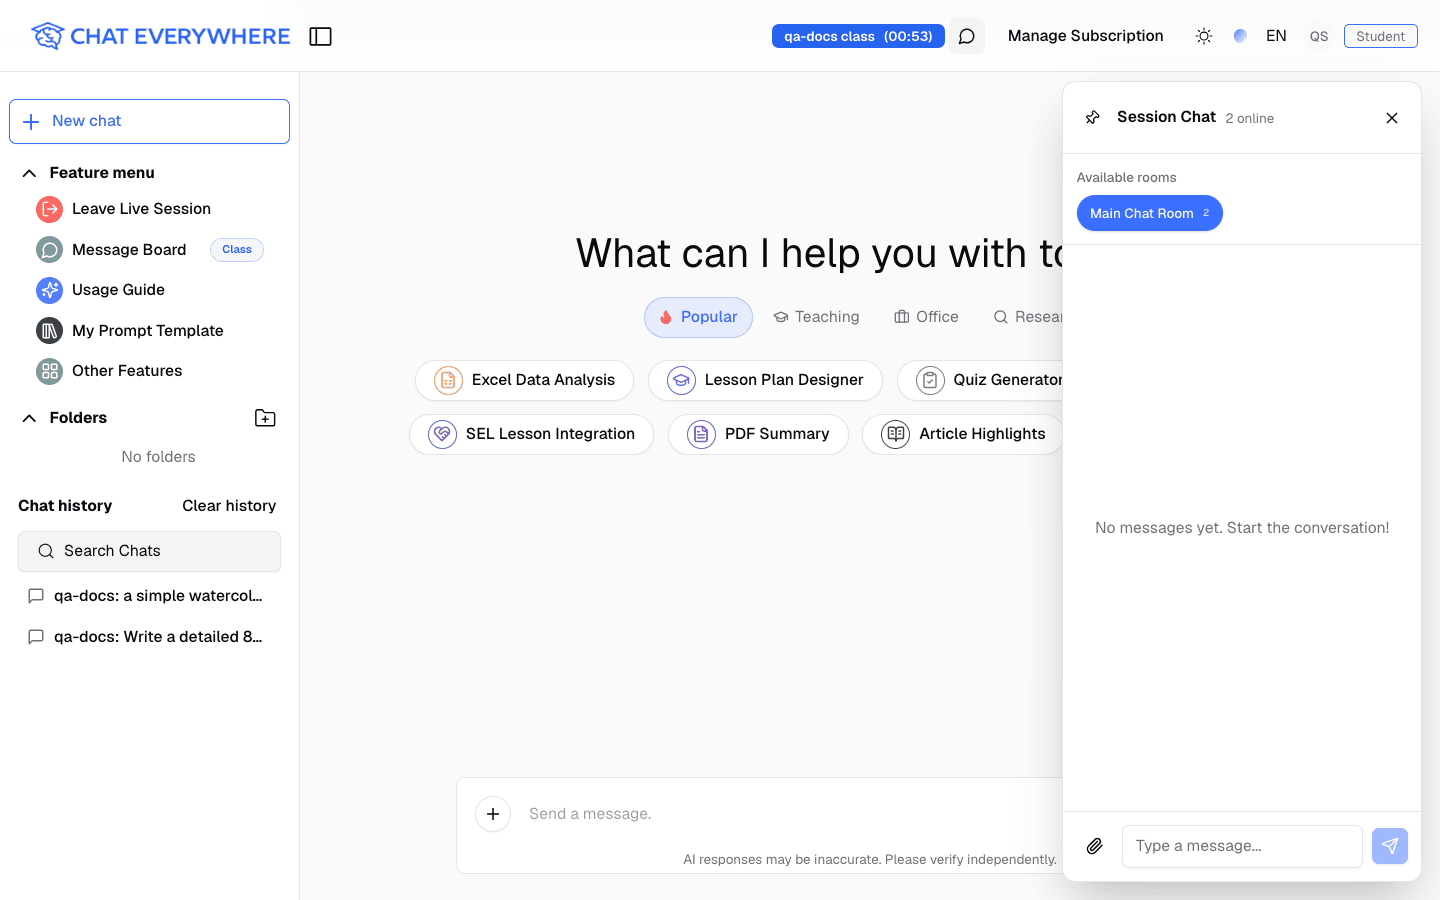
Task: Switch to the Teaching tab
Action: pos(816,317)
